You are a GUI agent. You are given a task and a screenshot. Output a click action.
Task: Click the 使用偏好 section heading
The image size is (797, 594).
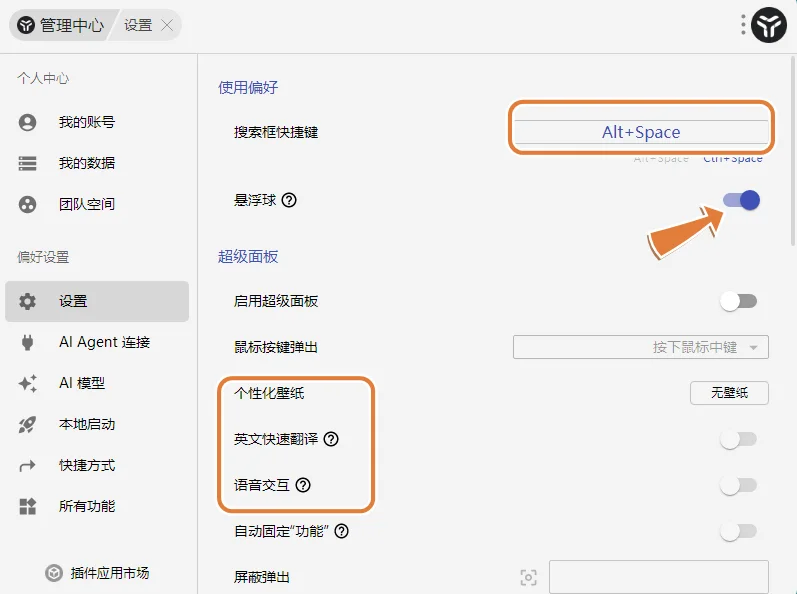248,87
